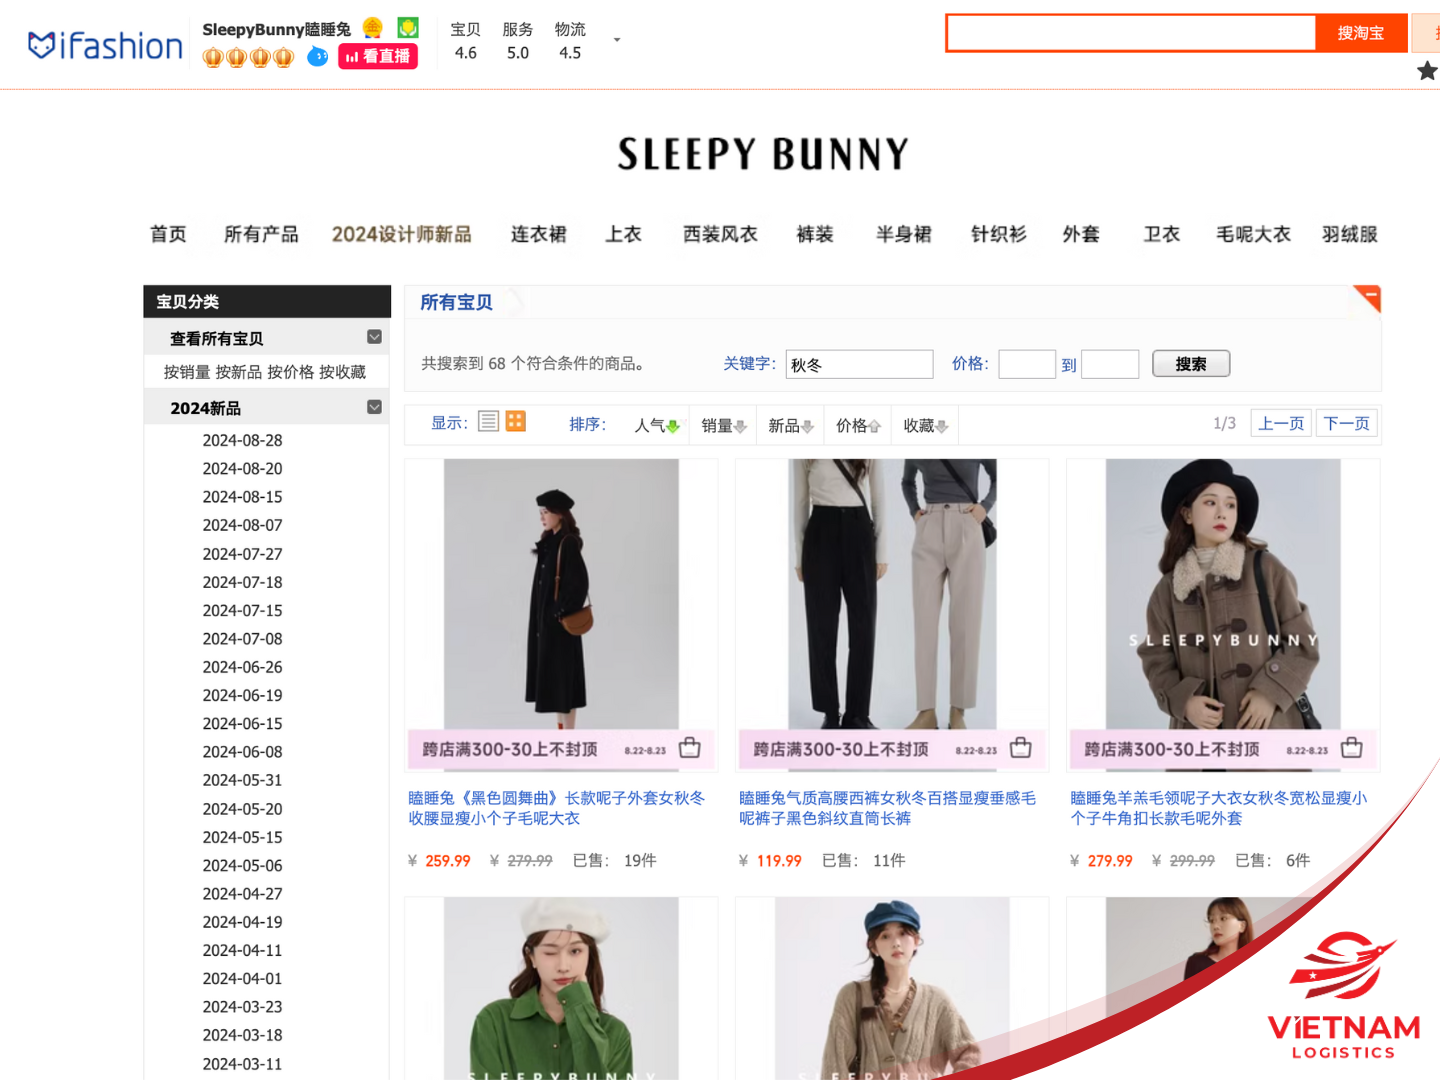Select the 2024-05-20 new arrivals entry
The image size is (1440, 1080).
tap(243, 809)
